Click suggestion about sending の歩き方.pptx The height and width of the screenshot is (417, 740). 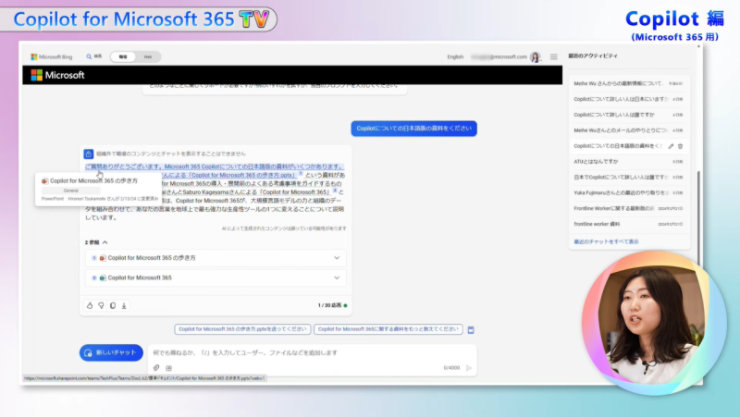click(x=243, y=329)
